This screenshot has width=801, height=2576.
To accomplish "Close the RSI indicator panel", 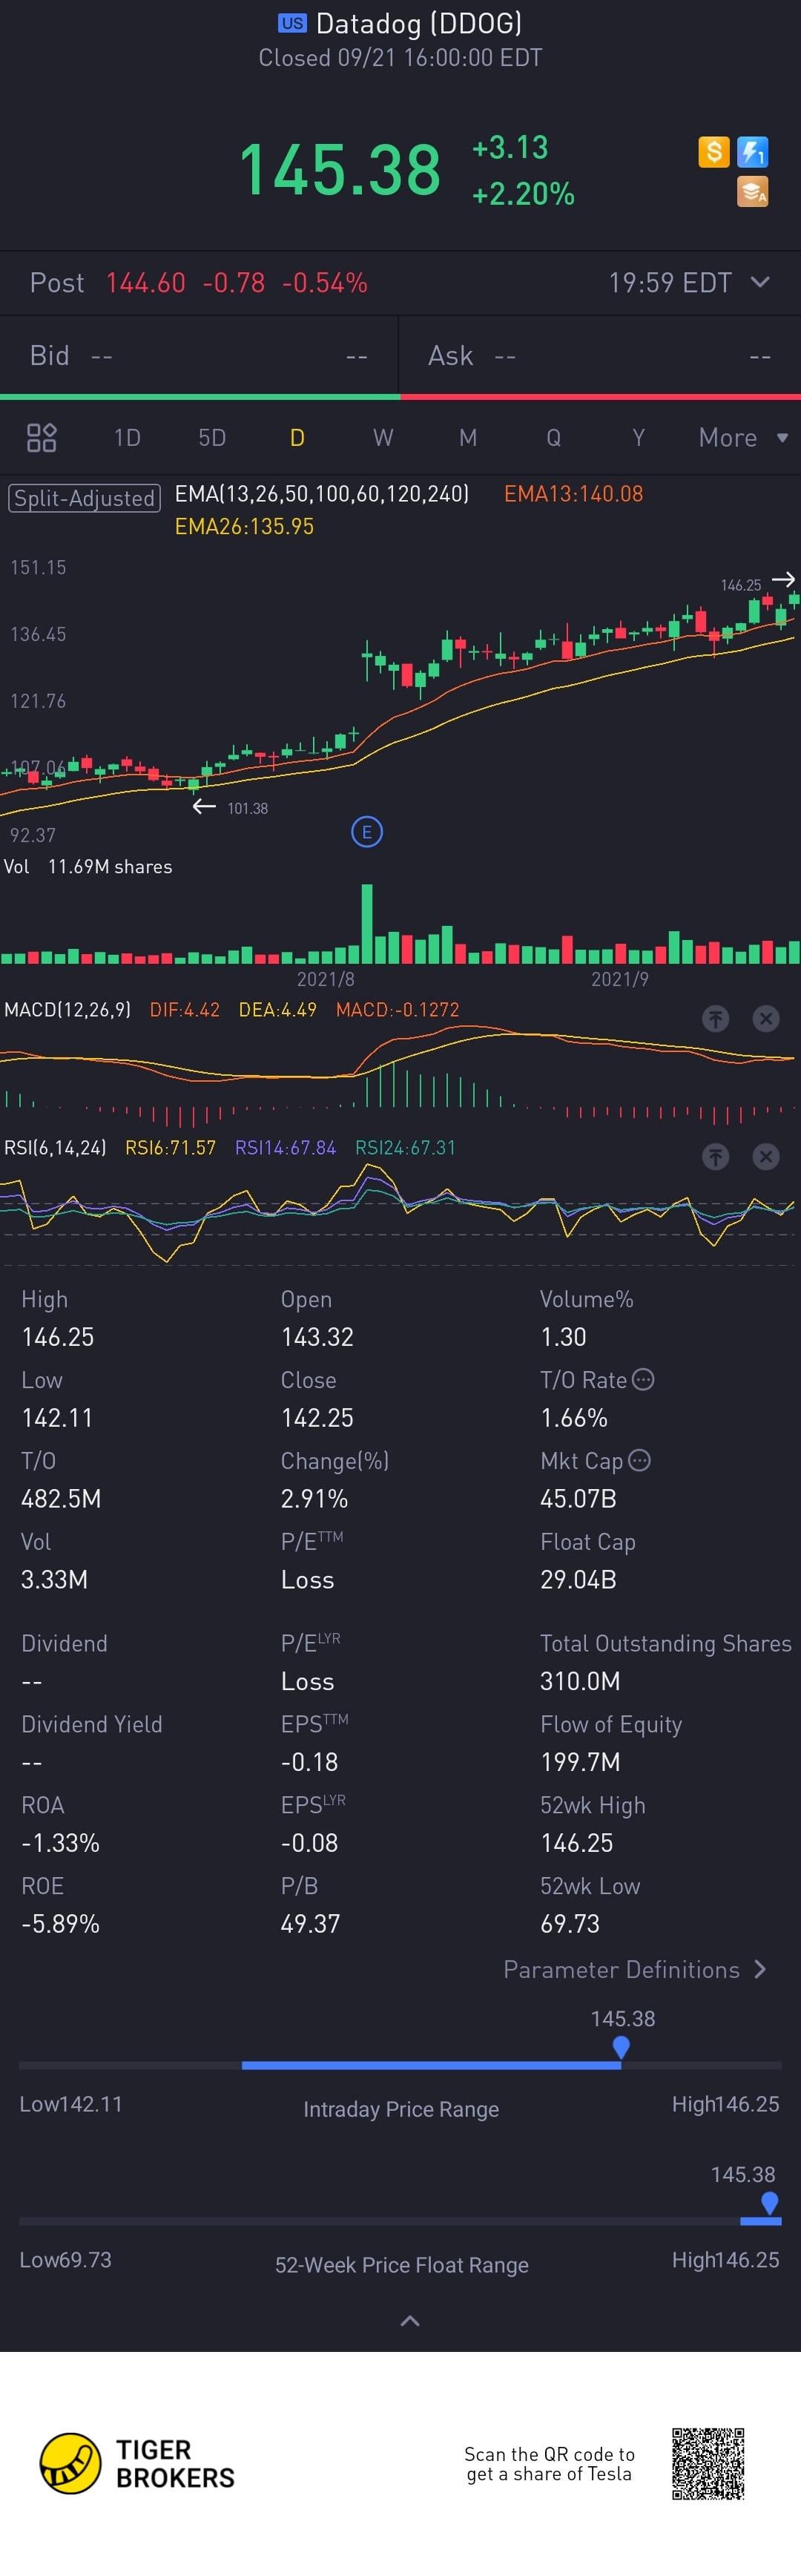I will 766,1157.
